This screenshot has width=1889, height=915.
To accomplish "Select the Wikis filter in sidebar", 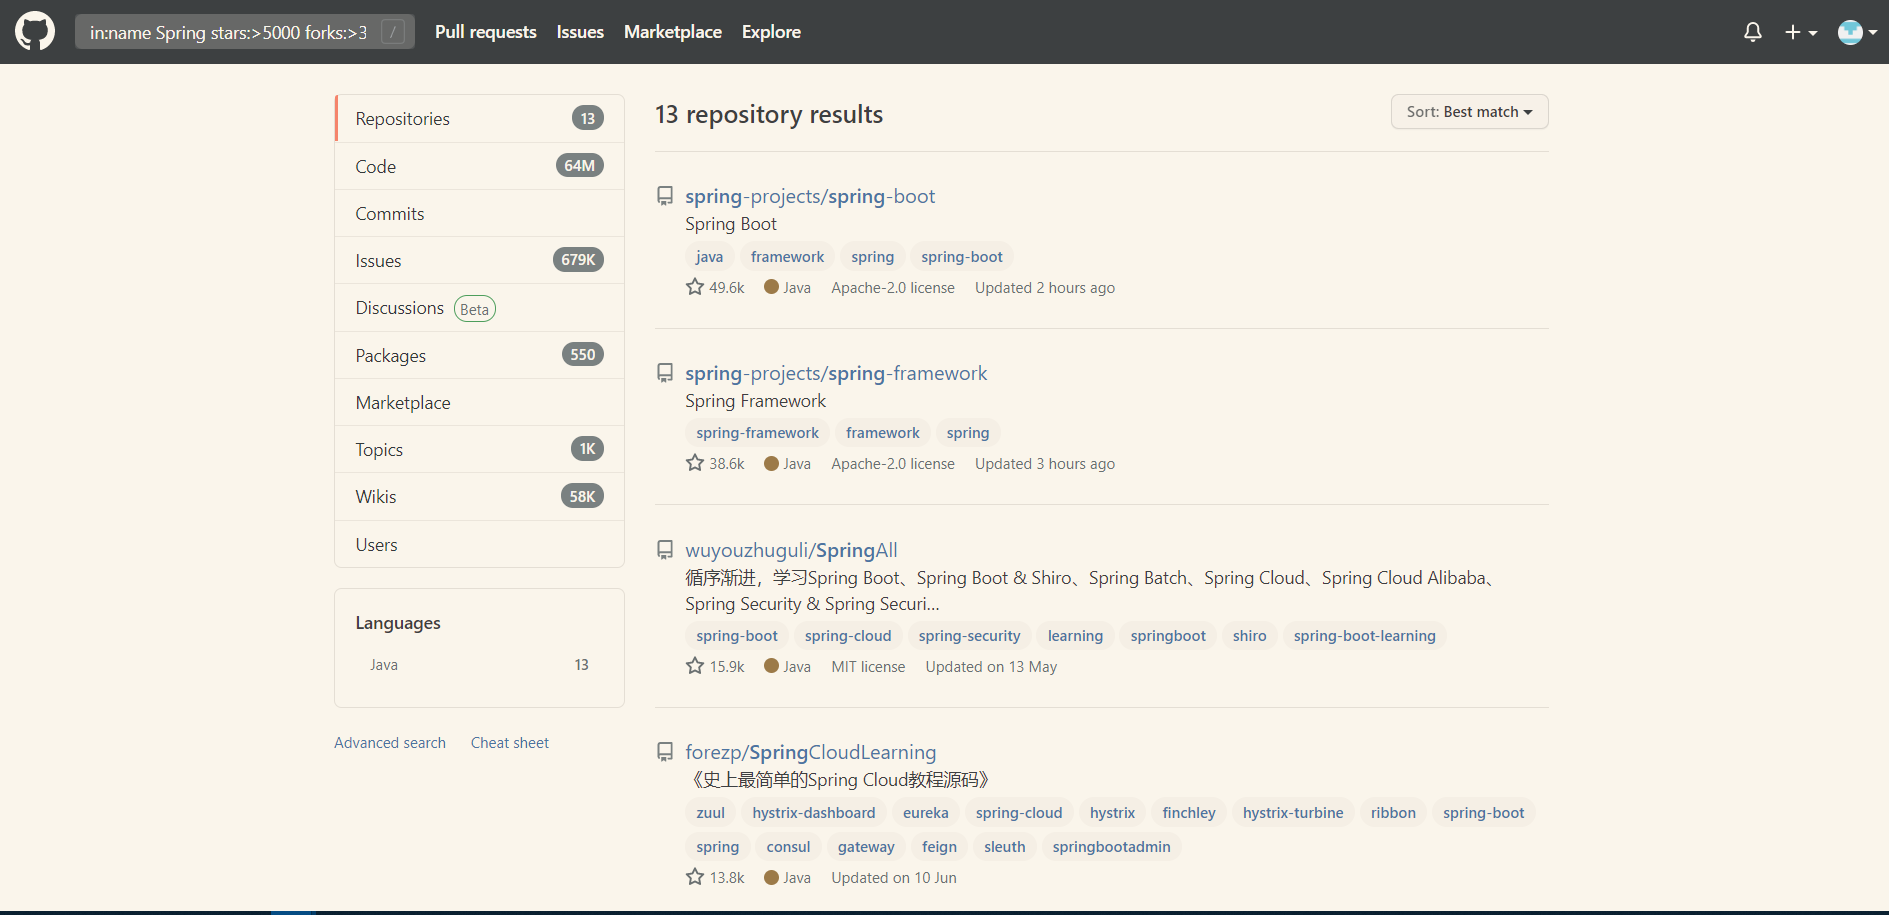I will (x=480, y=497).
